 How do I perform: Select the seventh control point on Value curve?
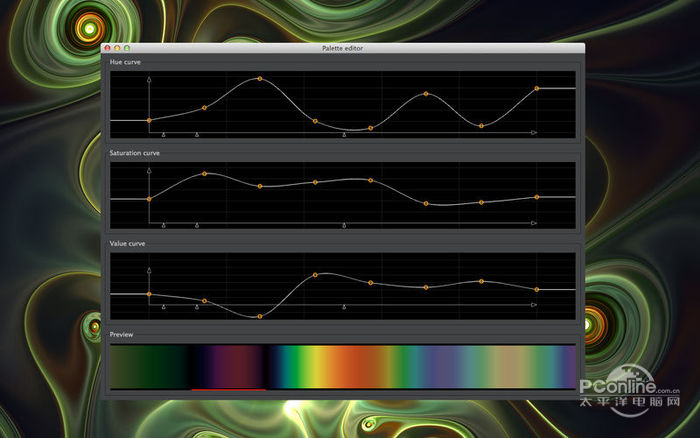tap(481, 281)
